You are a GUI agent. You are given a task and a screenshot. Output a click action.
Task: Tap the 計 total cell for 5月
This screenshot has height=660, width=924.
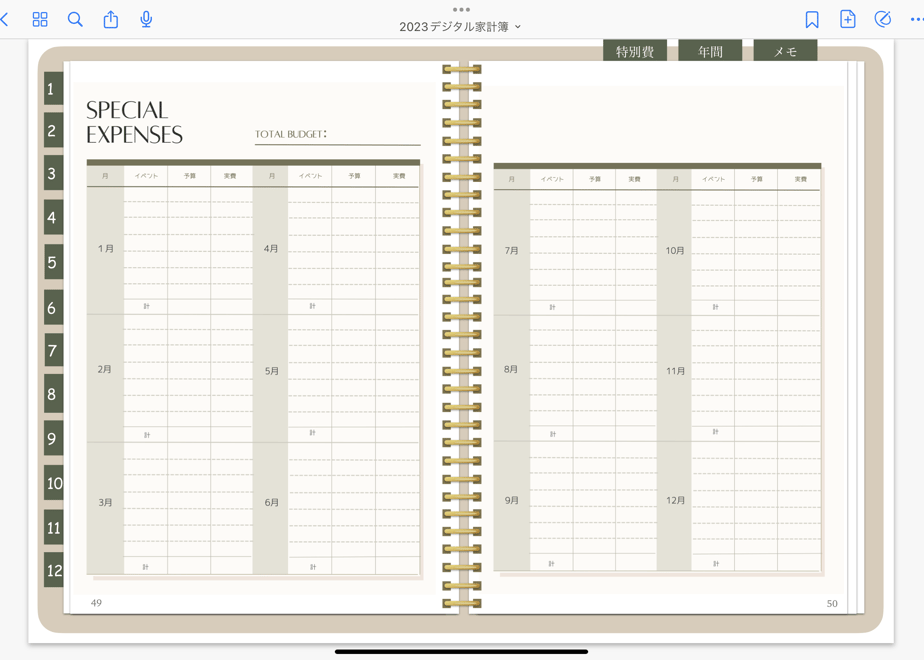point(312,433)
